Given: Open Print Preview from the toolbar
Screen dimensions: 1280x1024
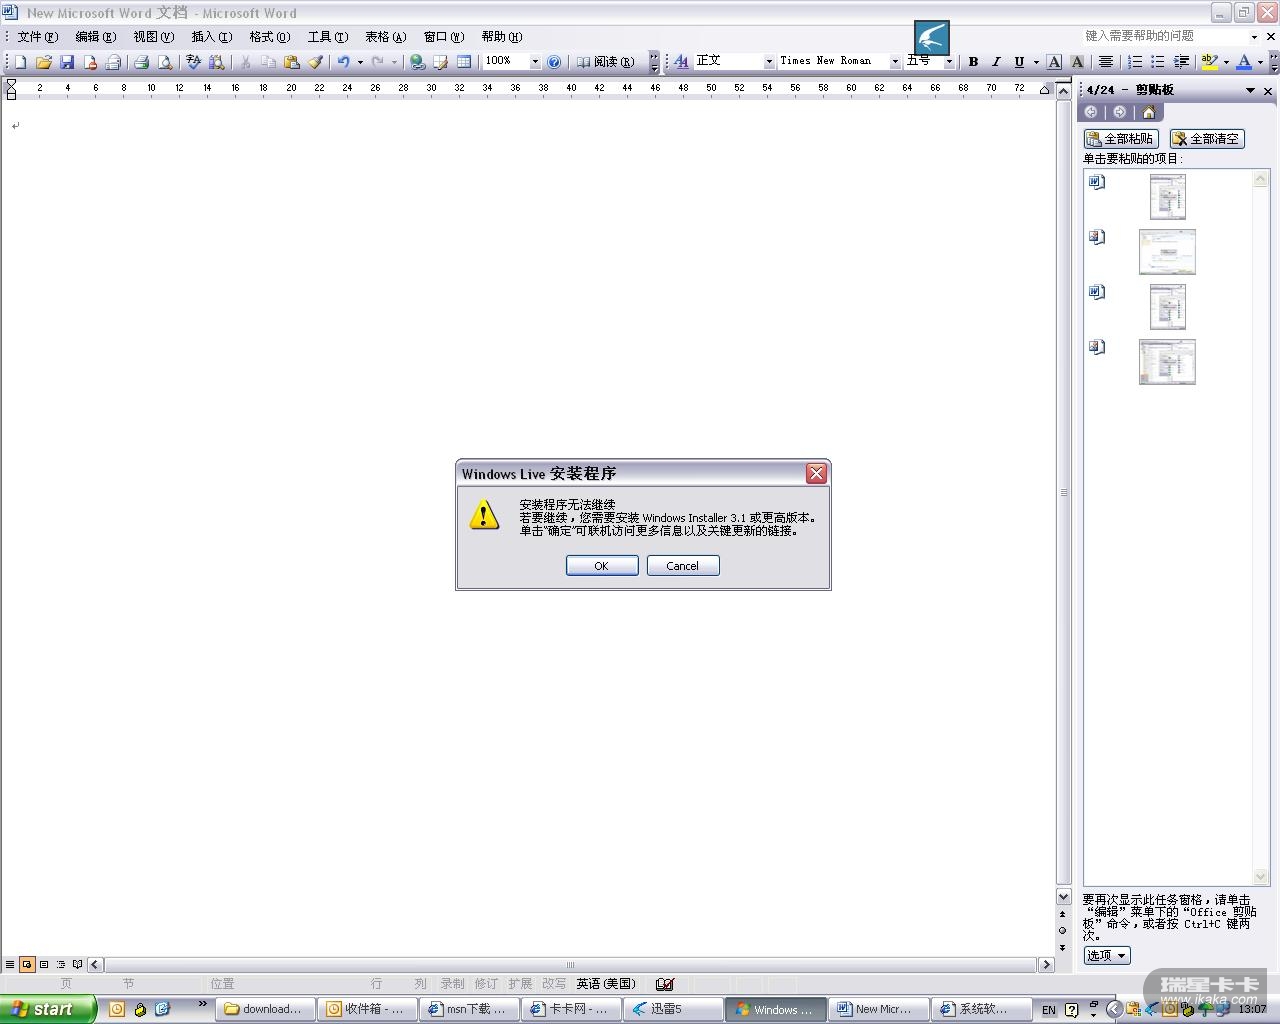Looking at the screenshot, I should tap(165, 62).
